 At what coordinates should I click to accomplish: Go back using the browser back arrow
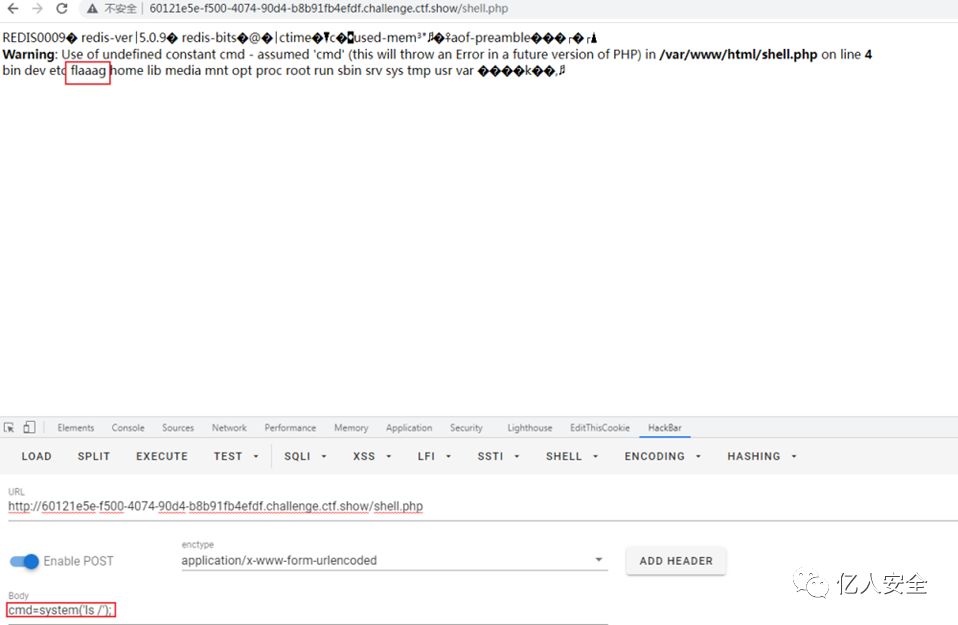click(x=13, y=9)
